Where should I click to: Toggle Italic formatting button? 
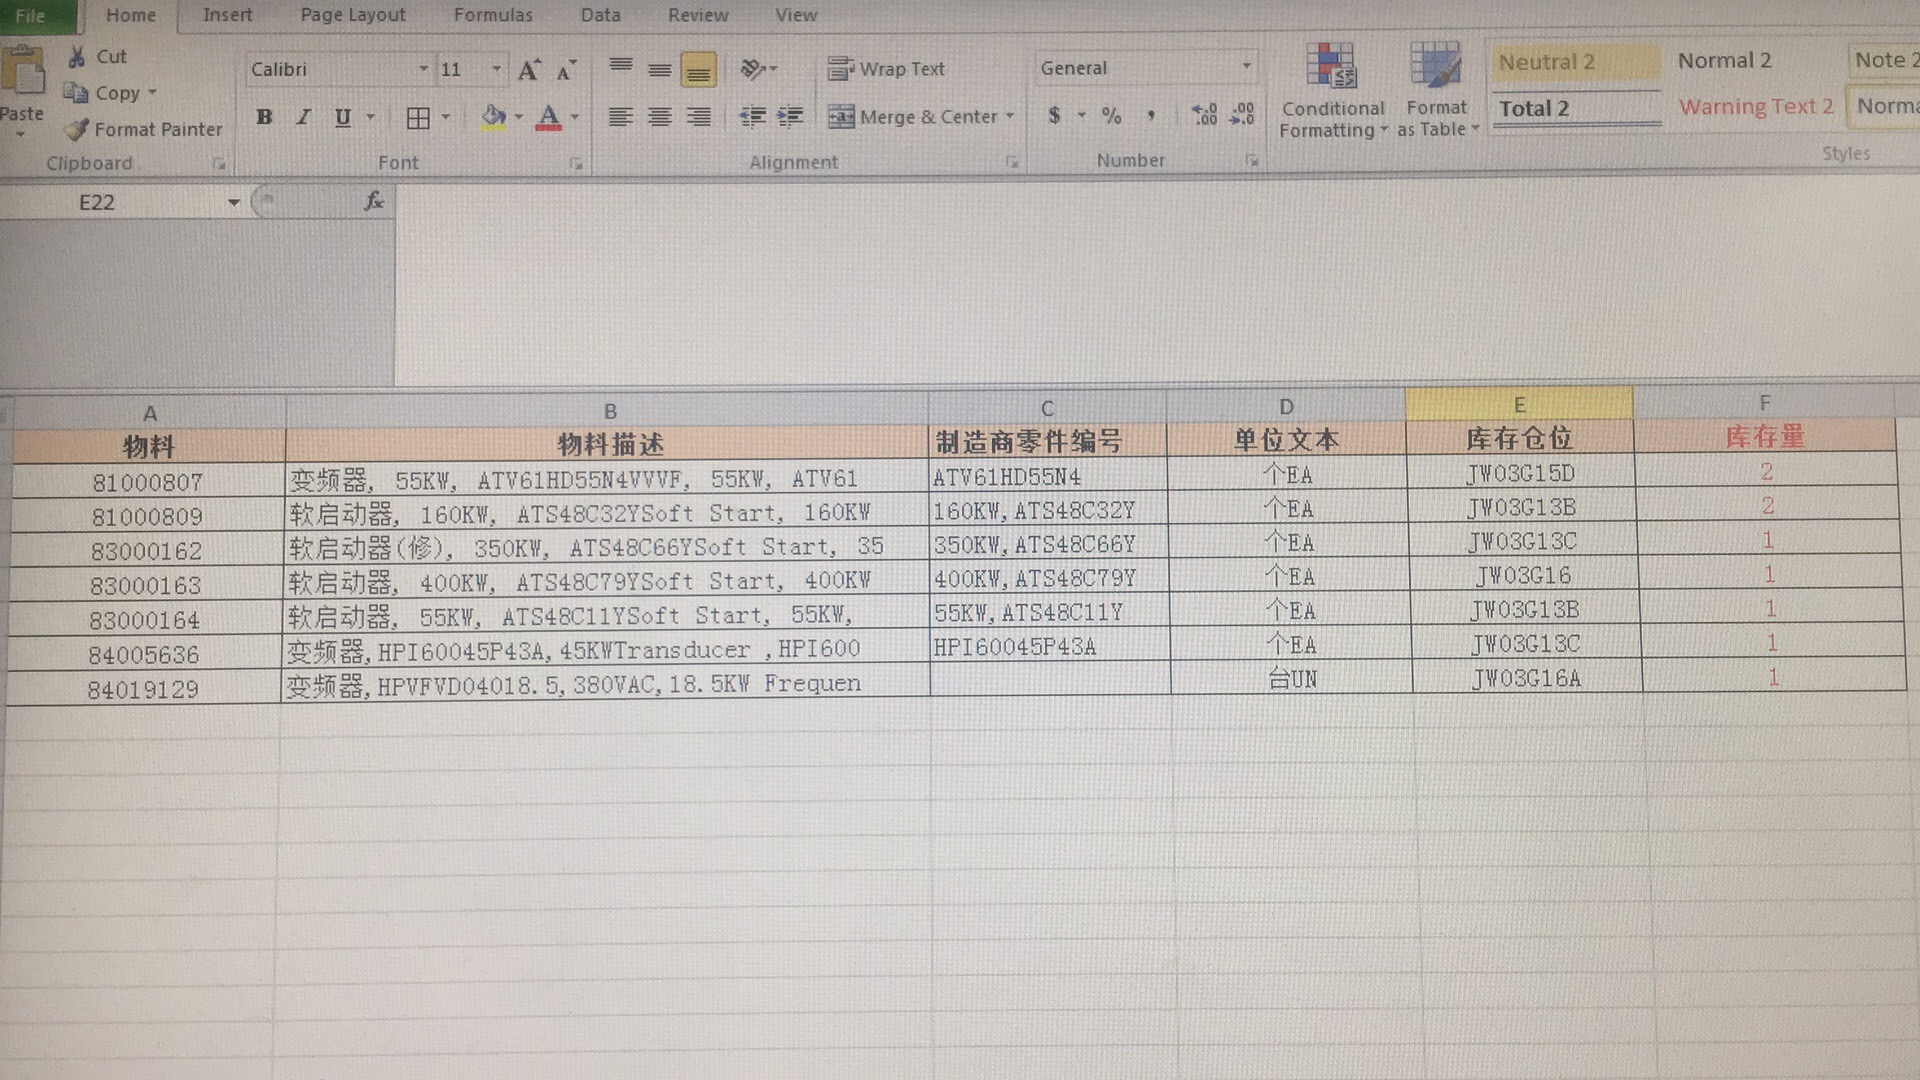pyautogui.click(x=303, y=117)
